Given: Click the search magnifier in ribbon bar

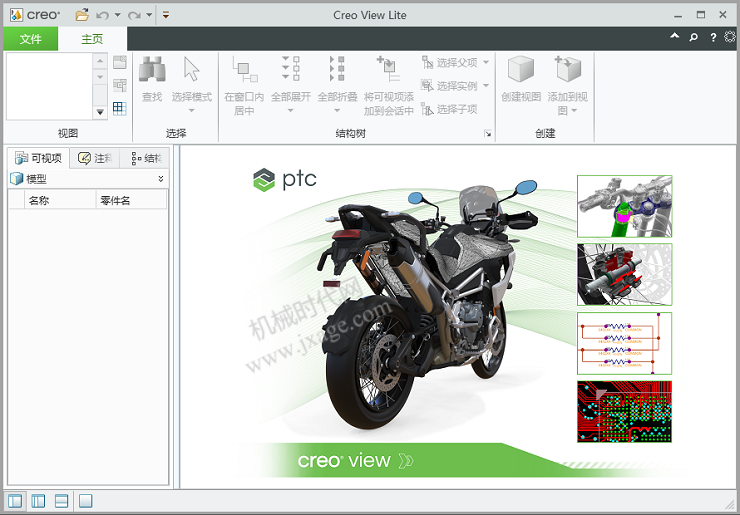Looking at the screenshot, I should point(693,37).
